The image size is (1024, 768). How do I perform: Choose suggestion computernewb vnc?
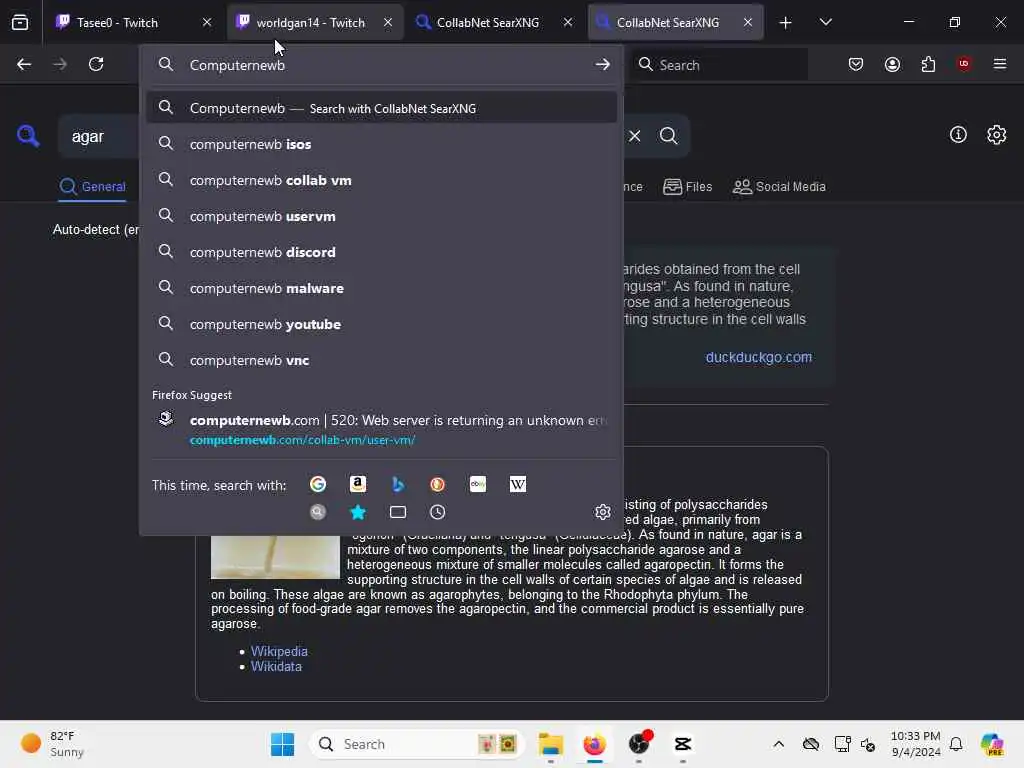381,360
